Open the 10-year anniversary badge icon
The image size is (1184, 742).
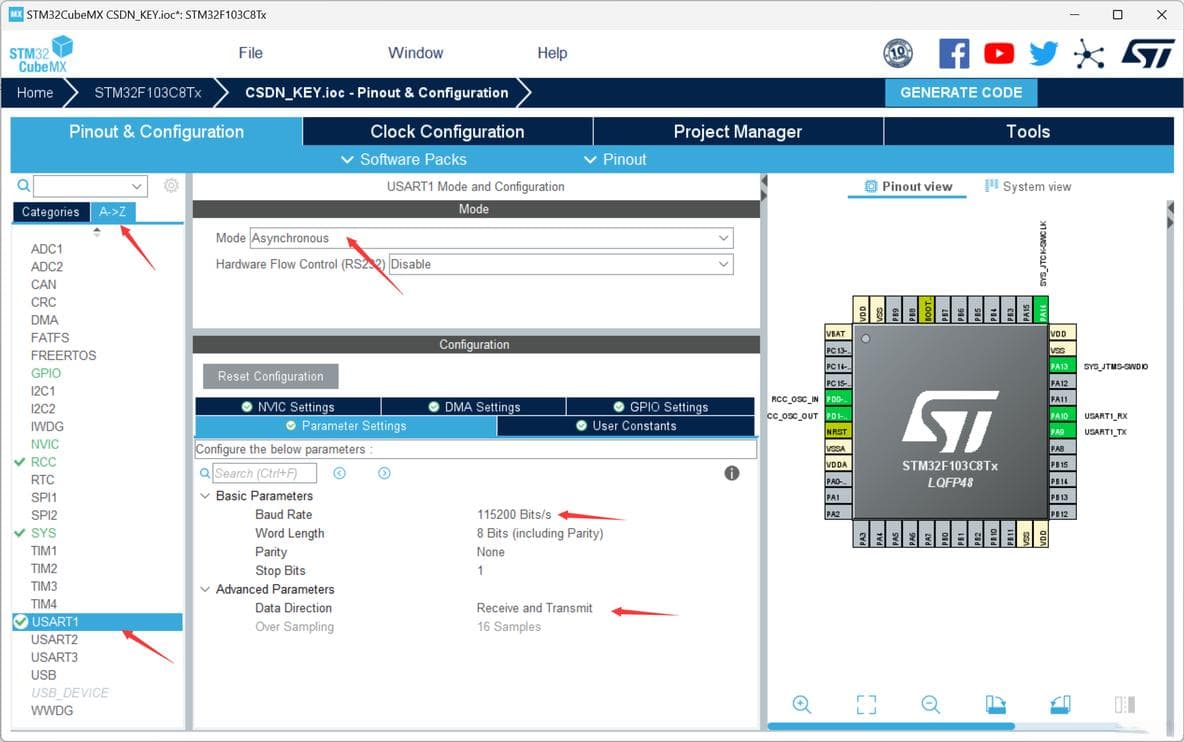pyautogui.click(x=898, y=53)
